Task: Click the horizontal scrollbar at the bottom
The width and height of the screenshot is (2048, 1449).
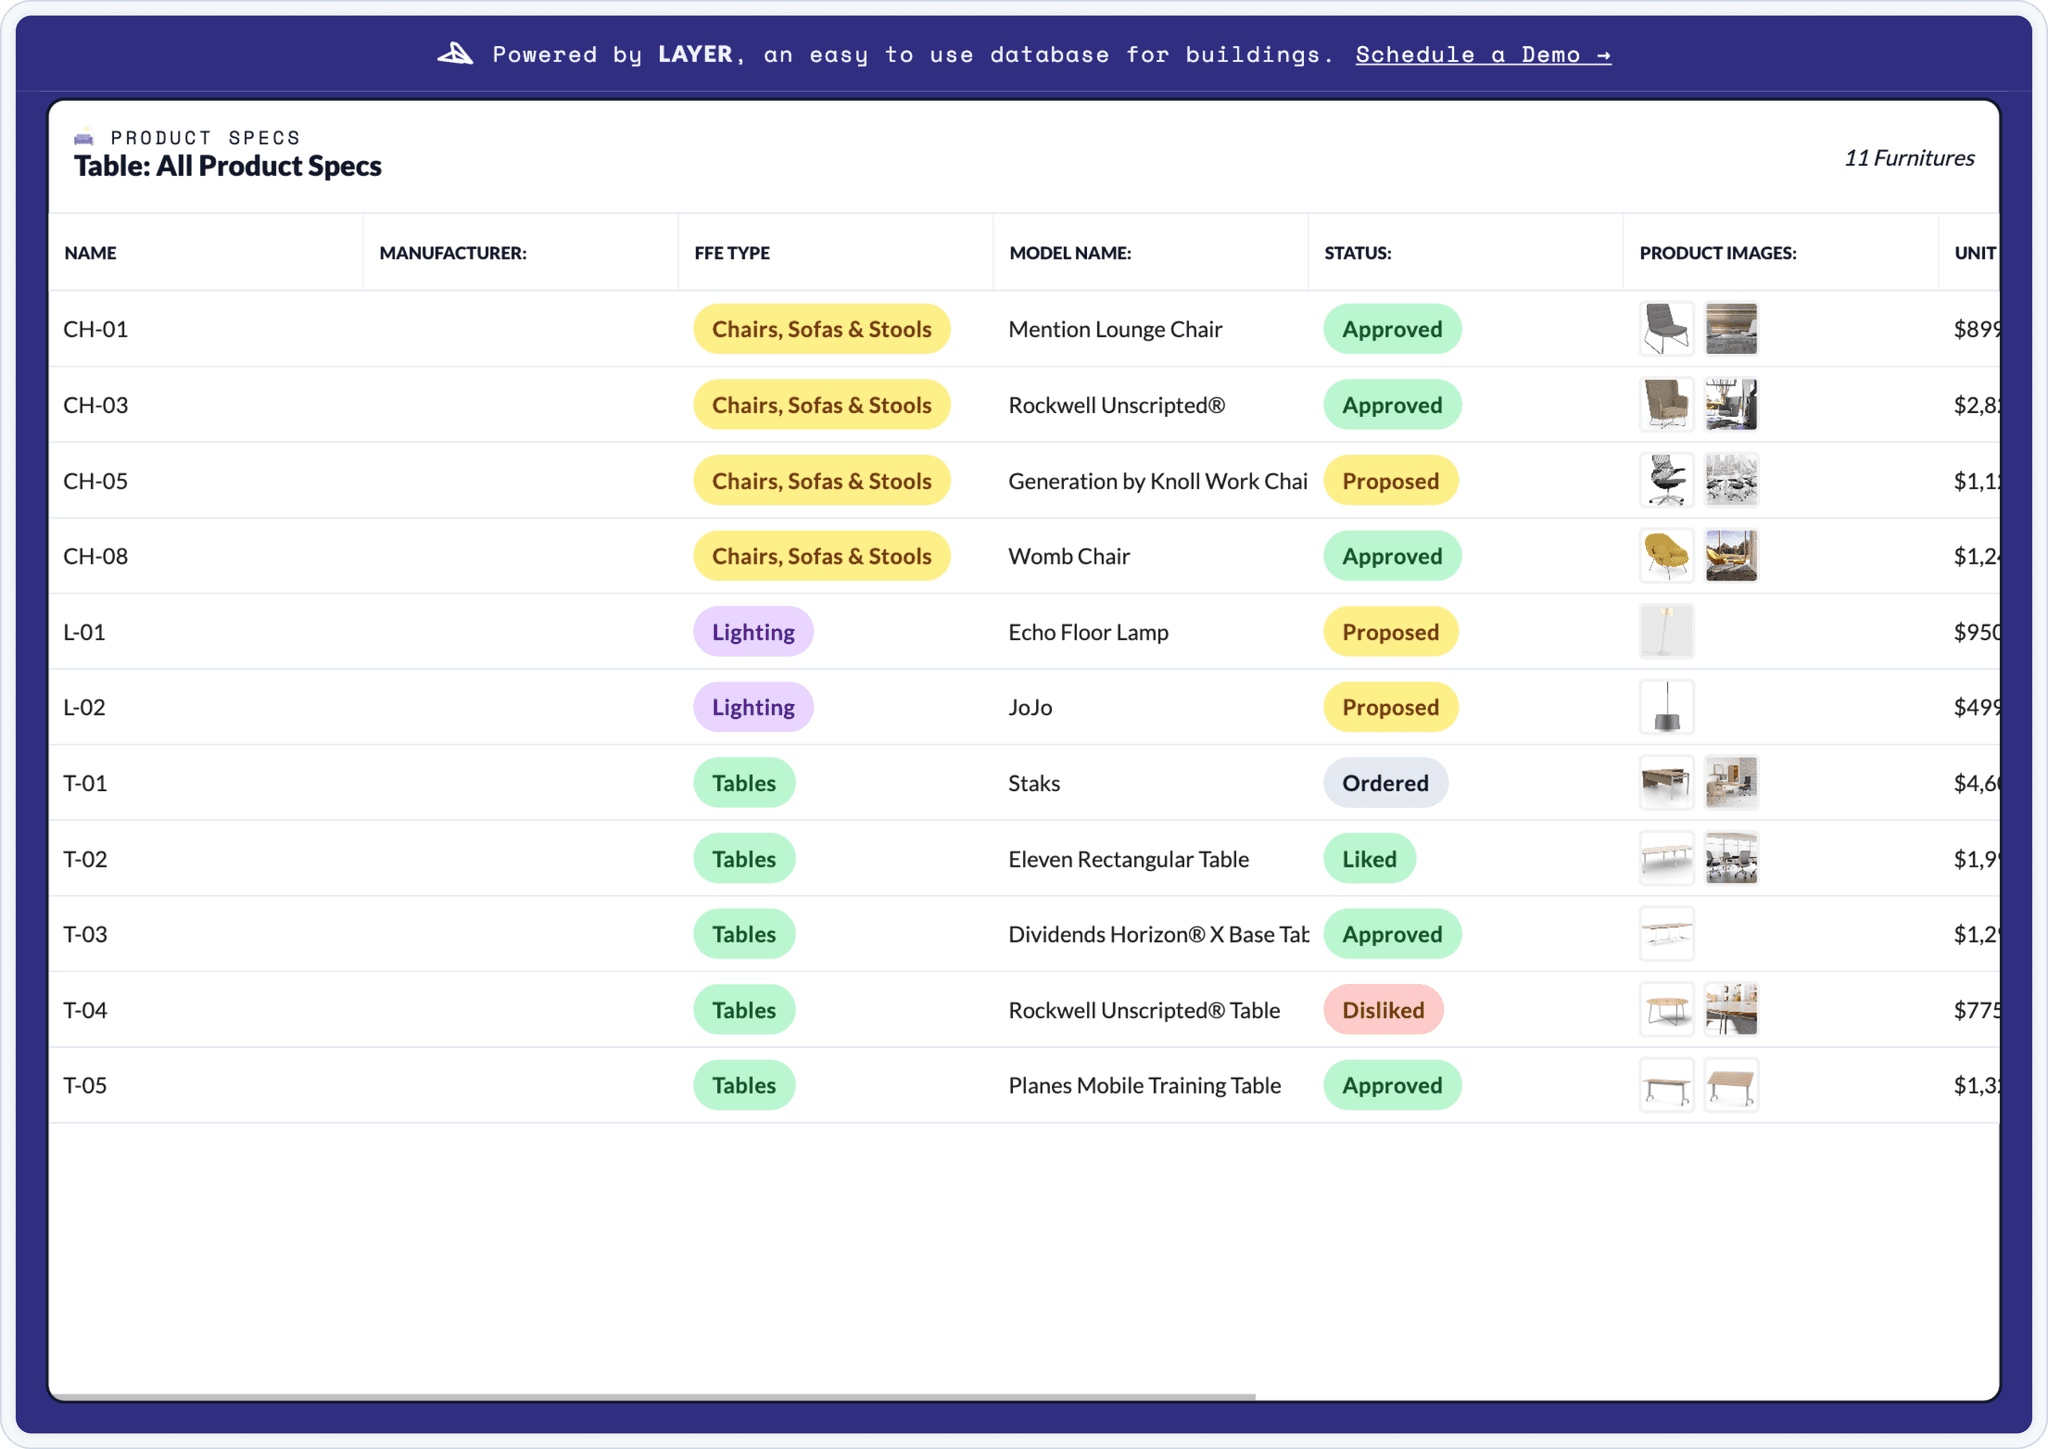Action: point(650,1394)
